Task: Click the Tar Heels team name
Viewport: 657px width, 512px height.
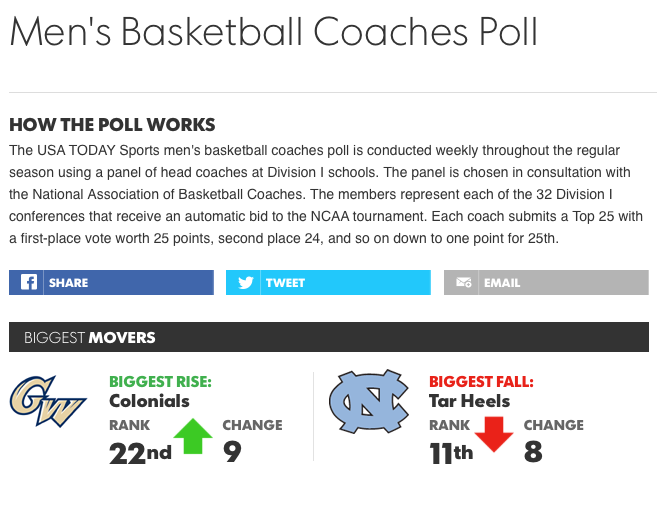Action: (x=469, y=401)
